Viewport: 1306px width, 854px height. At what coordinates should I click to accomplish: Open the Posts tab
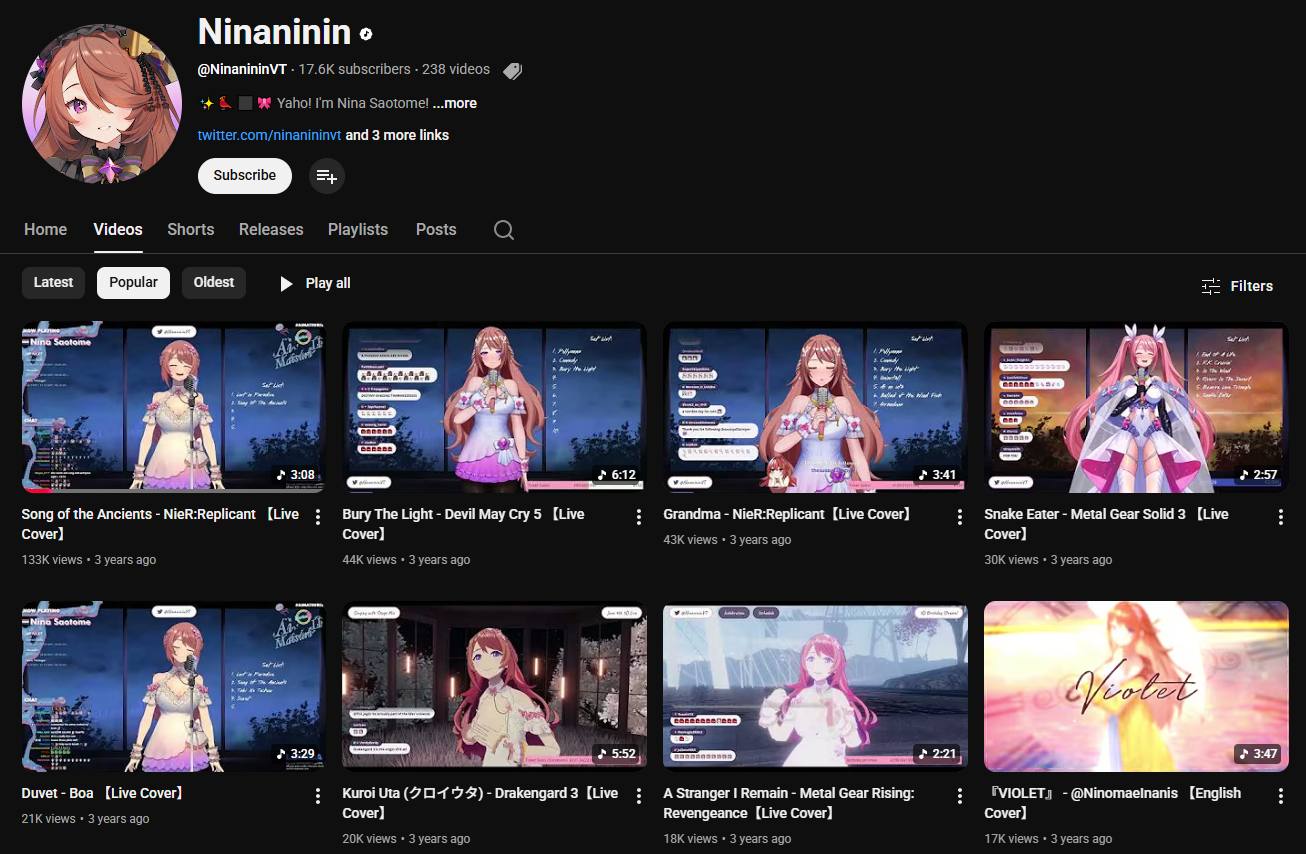[436, 230]
